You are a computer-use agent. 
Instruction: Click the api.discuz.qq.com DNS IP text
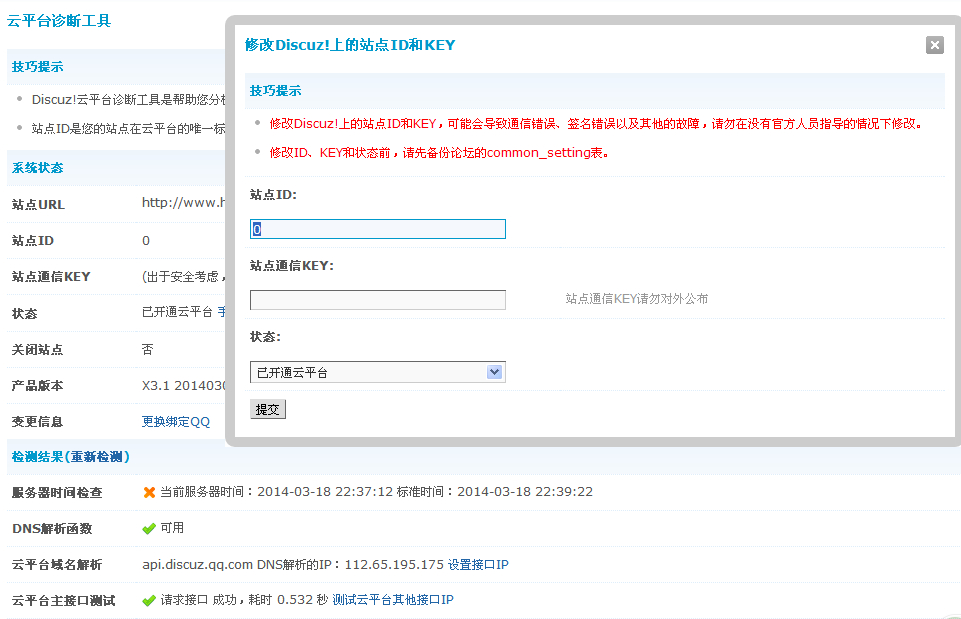(x=293, y=564)
